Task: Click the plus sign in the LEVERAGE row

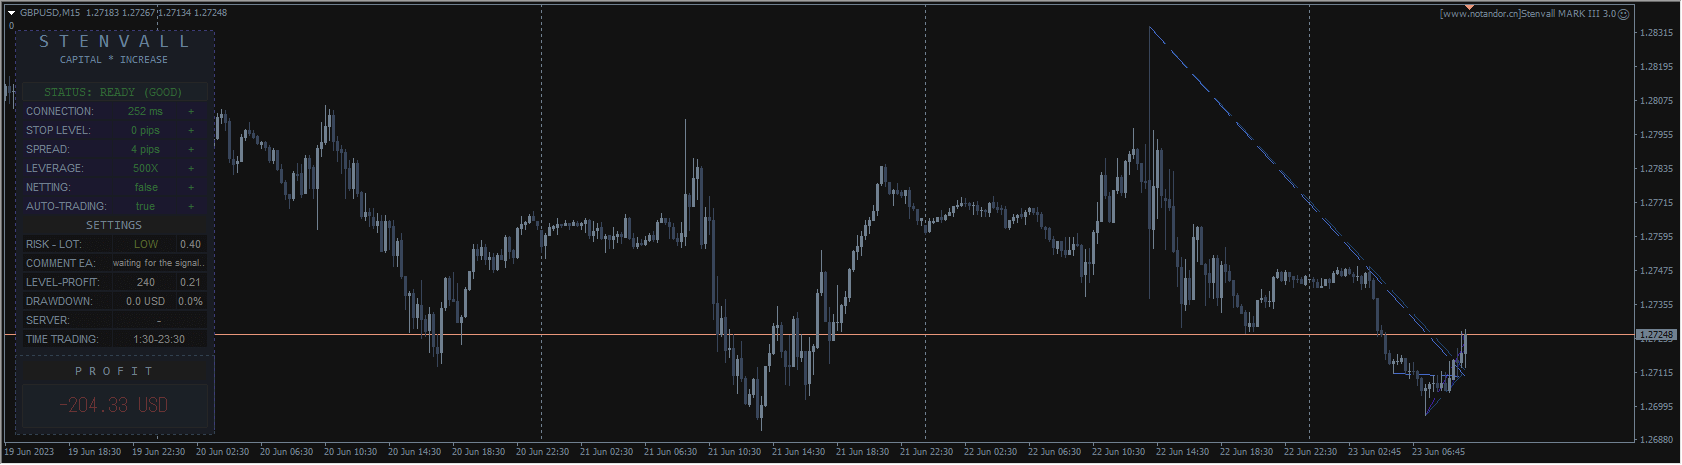Action: pyautogui.click(x=191, y=169)
